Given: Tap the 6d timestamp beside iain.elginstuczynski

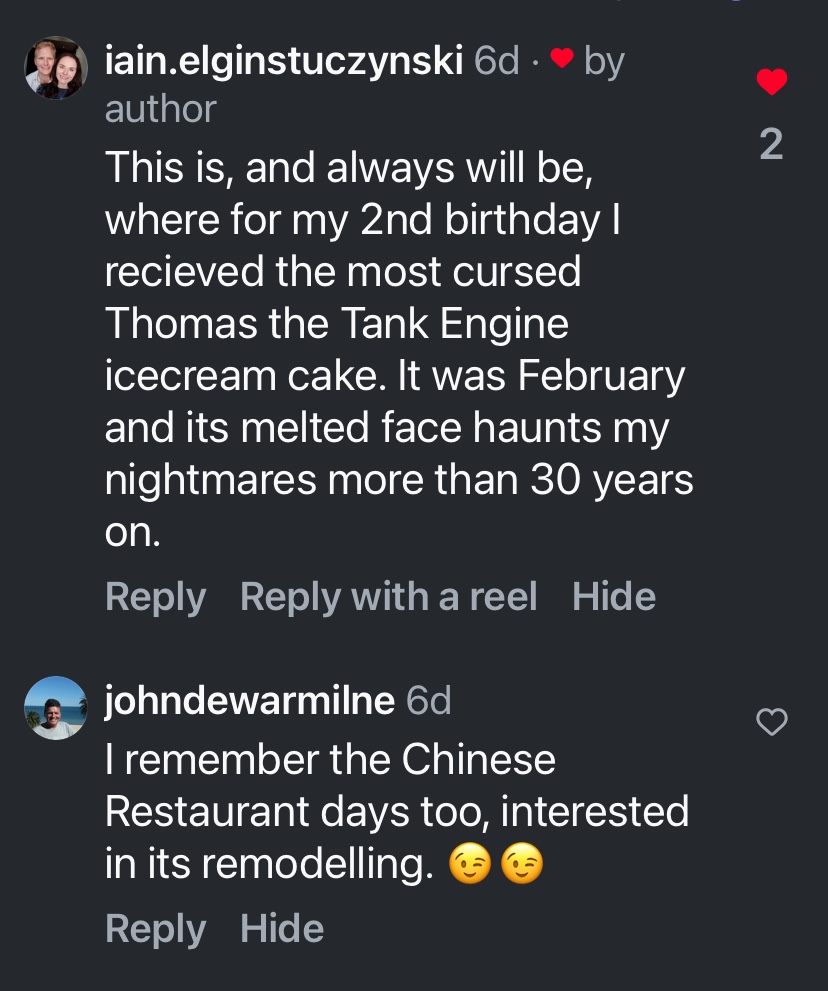Looking at the screenshot, I should click(x=497, y=62).
